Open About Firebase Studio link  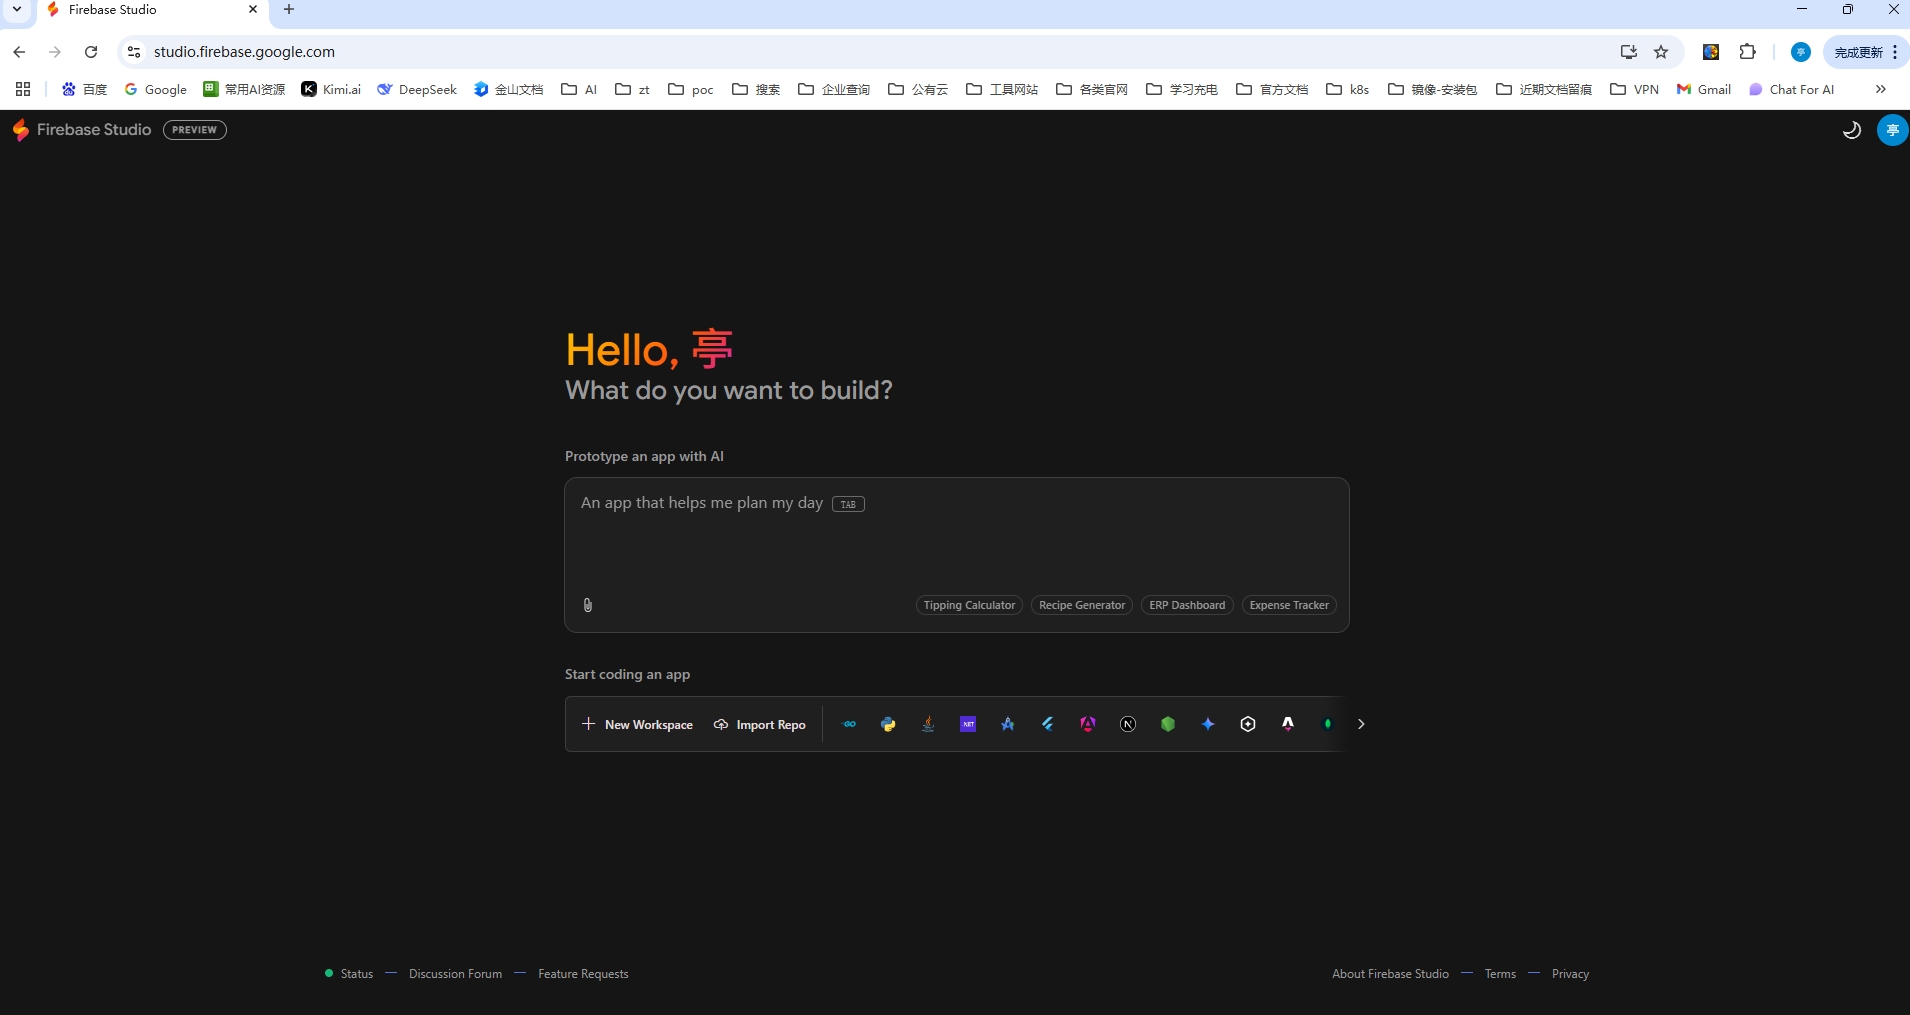pyautogui.click(x=1390, y=974)
